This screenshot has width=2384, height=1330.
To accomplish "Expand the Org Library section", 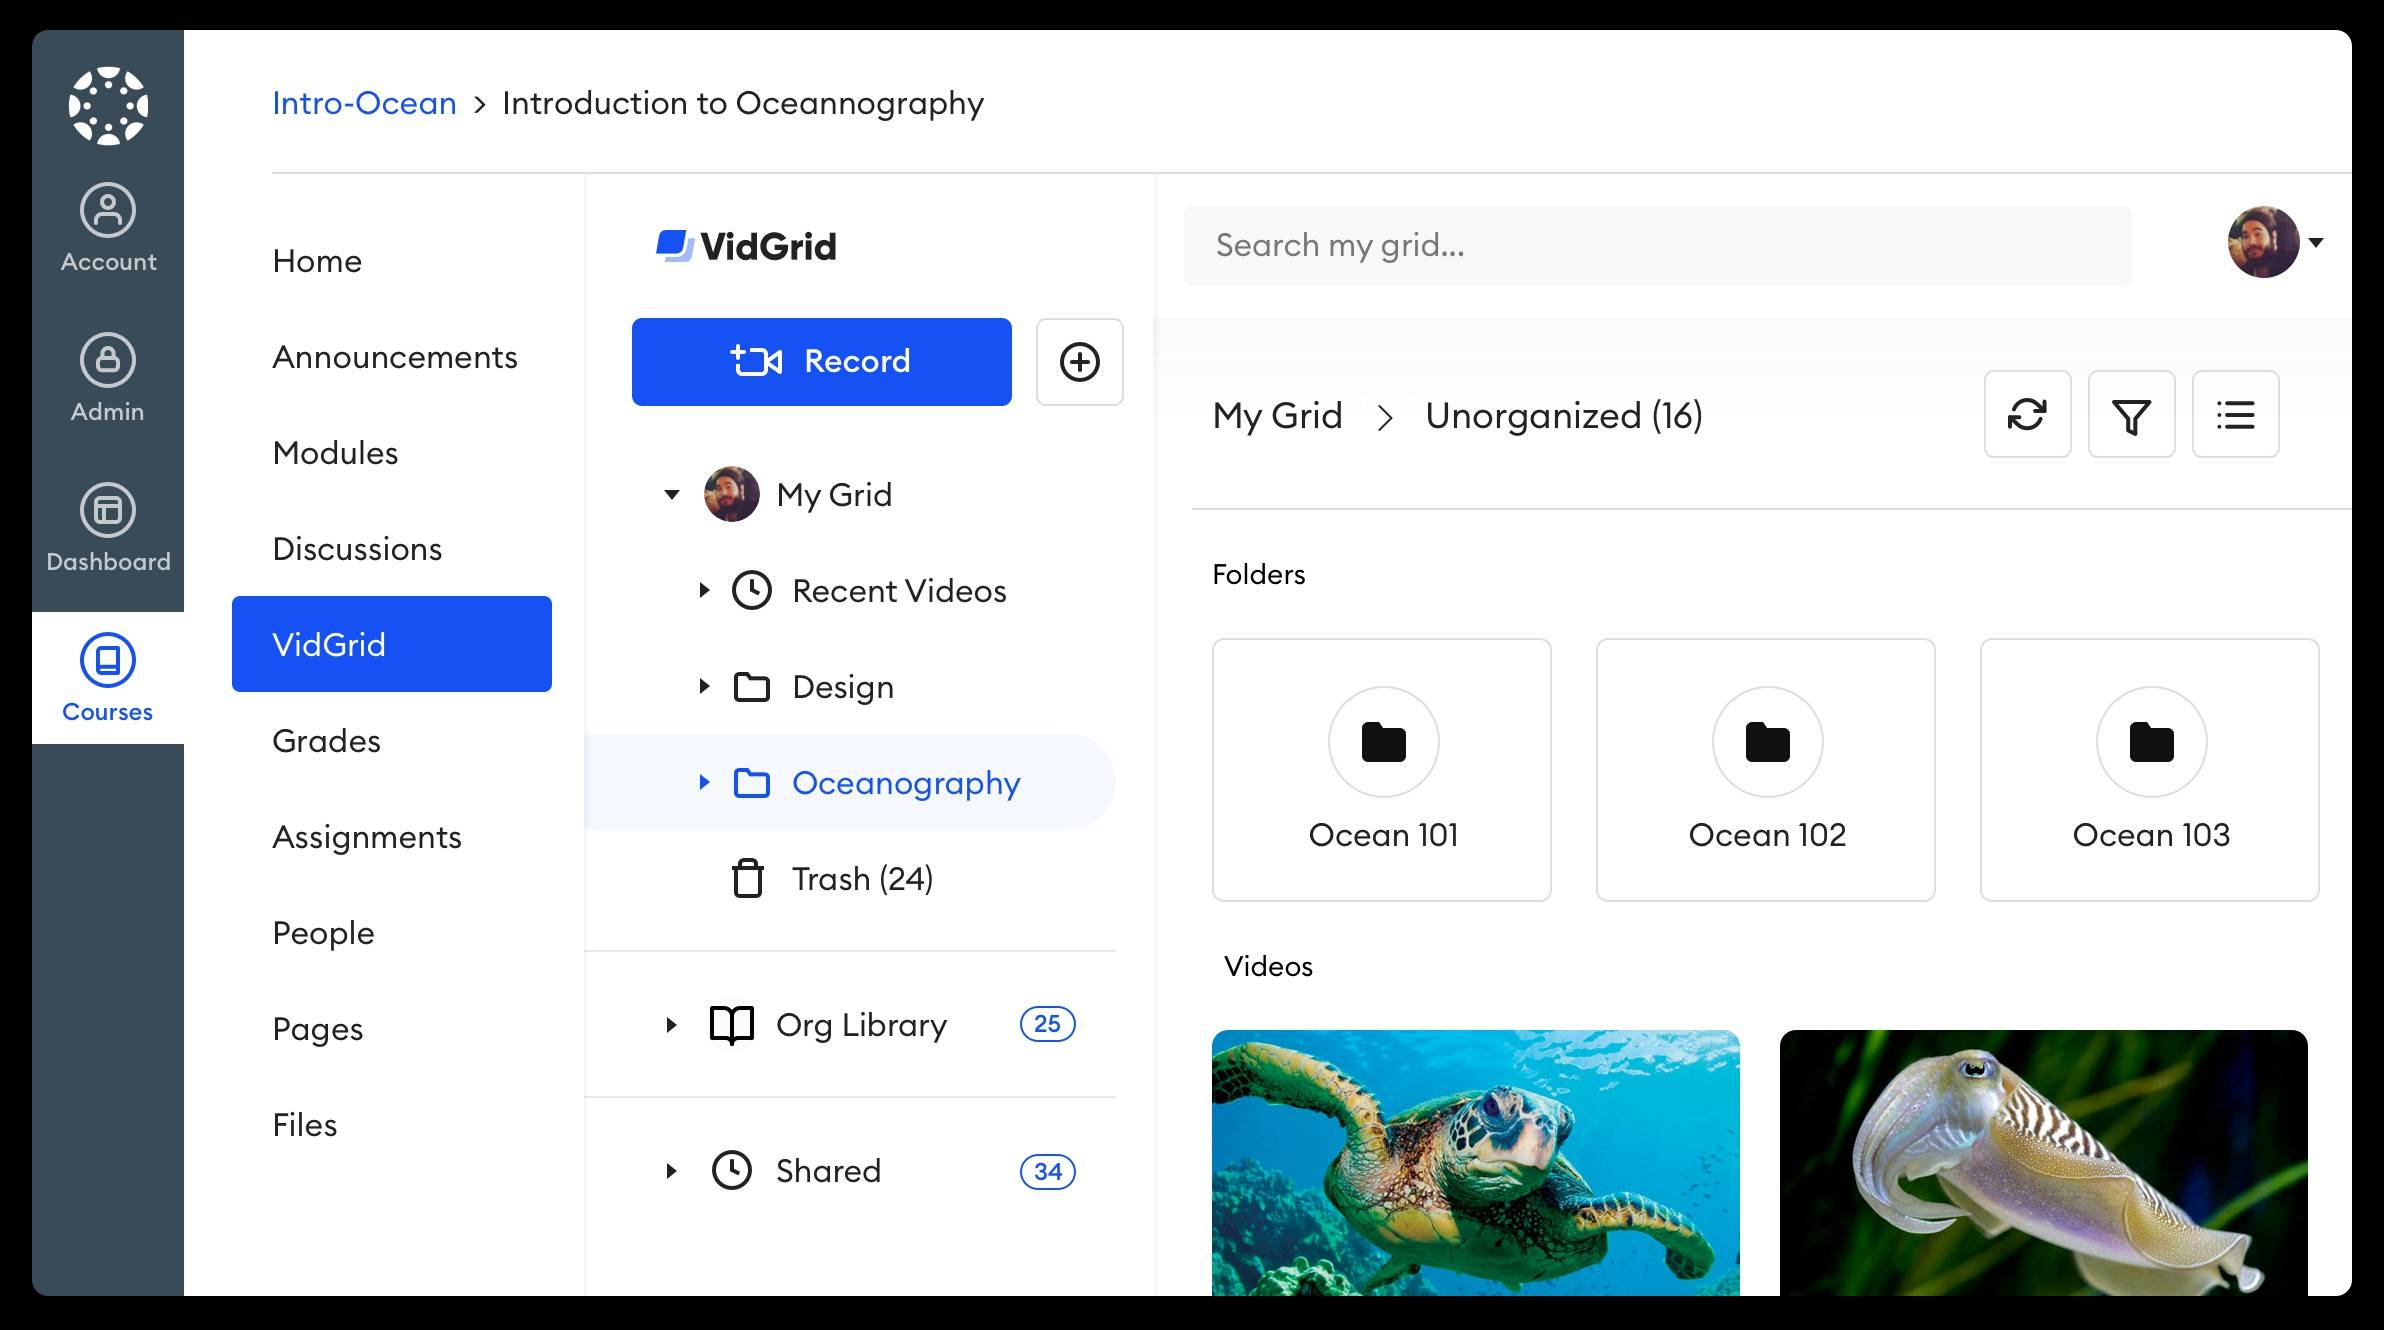I will 671,1025.
